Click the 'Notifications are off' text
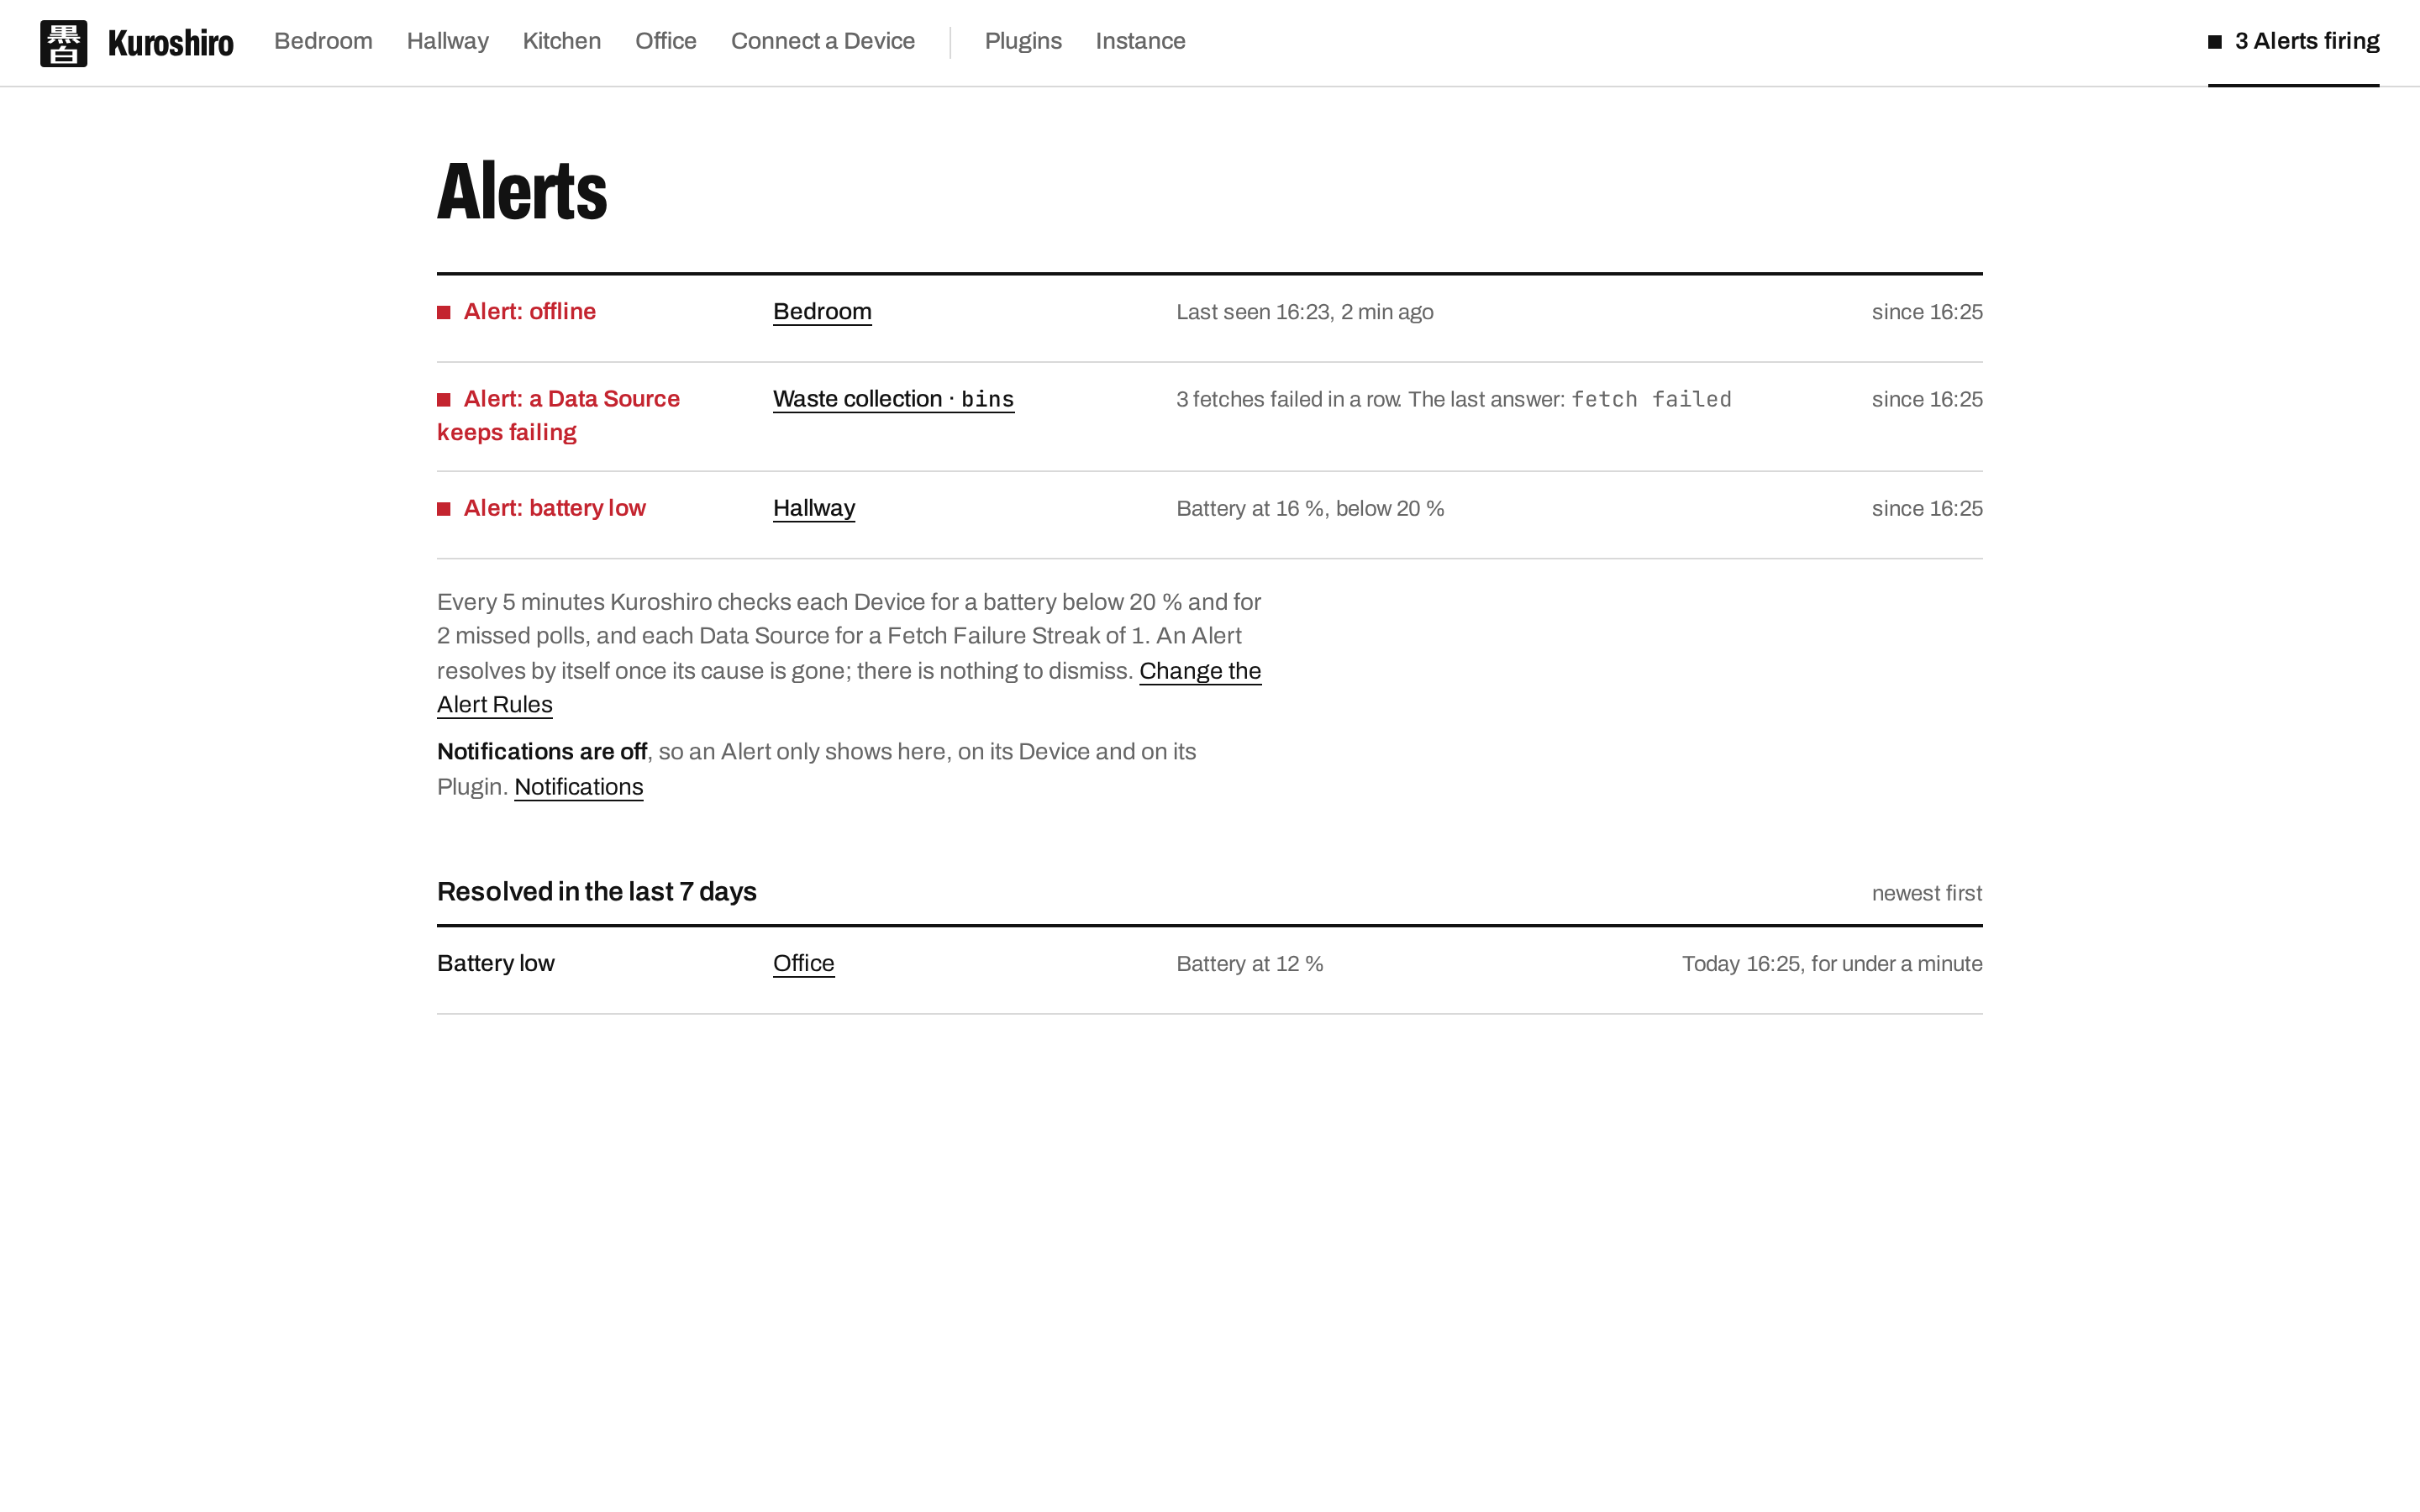Image resolution: width=2420 pixels, height=1512 pixels. (542, 752)
